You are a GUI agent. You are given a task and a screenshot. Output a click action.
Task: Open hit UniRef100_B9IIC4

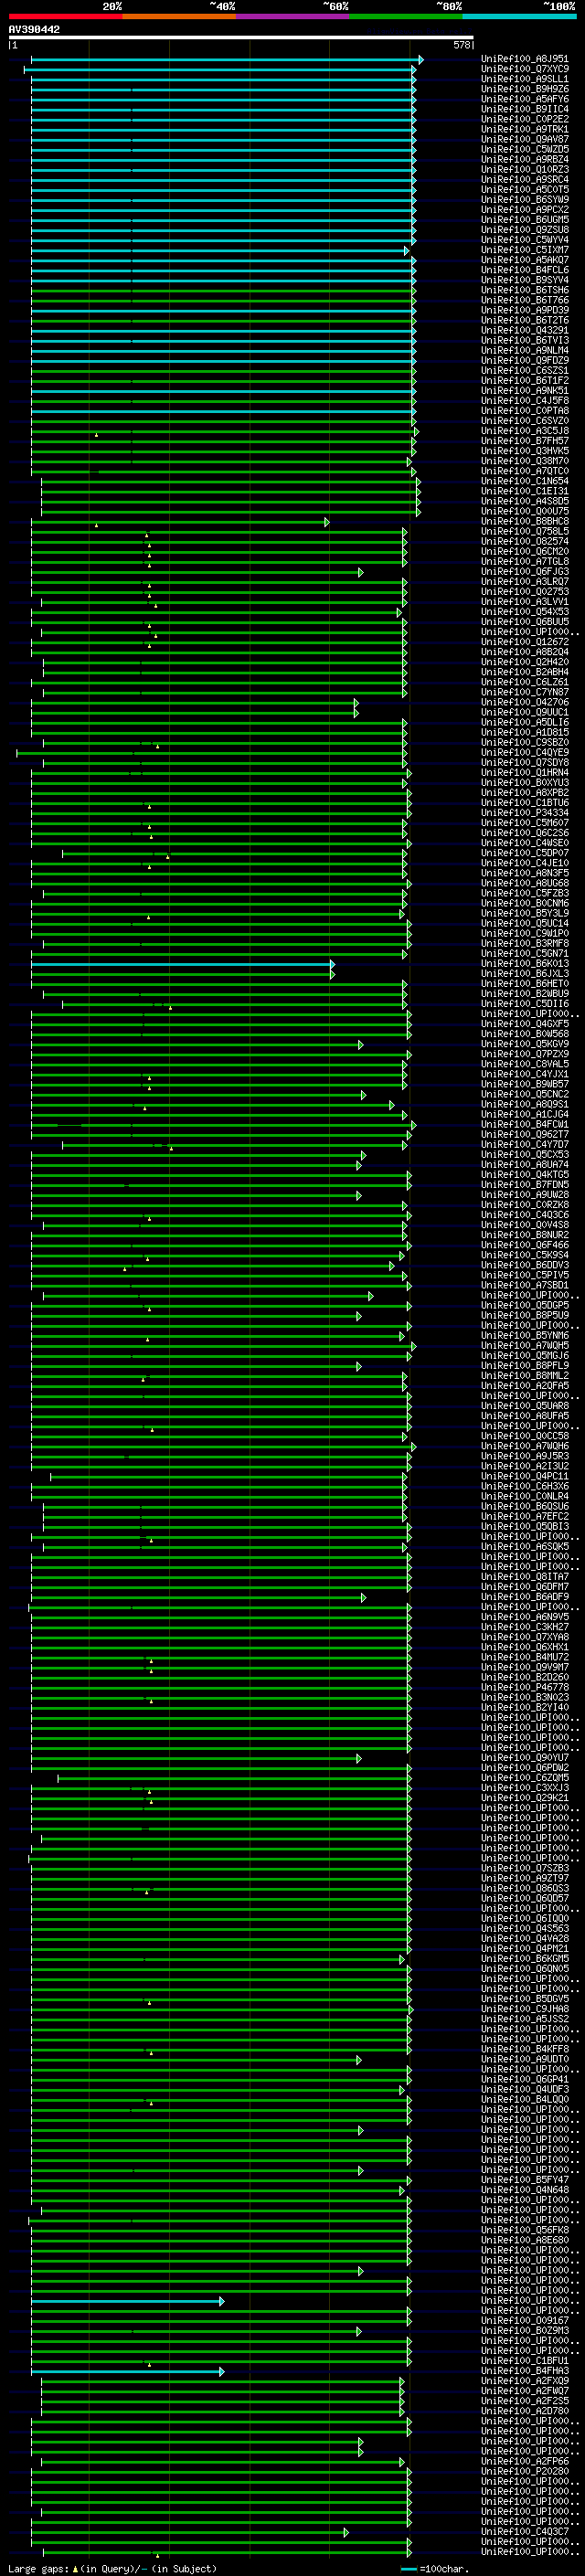[x=525, y=109]
